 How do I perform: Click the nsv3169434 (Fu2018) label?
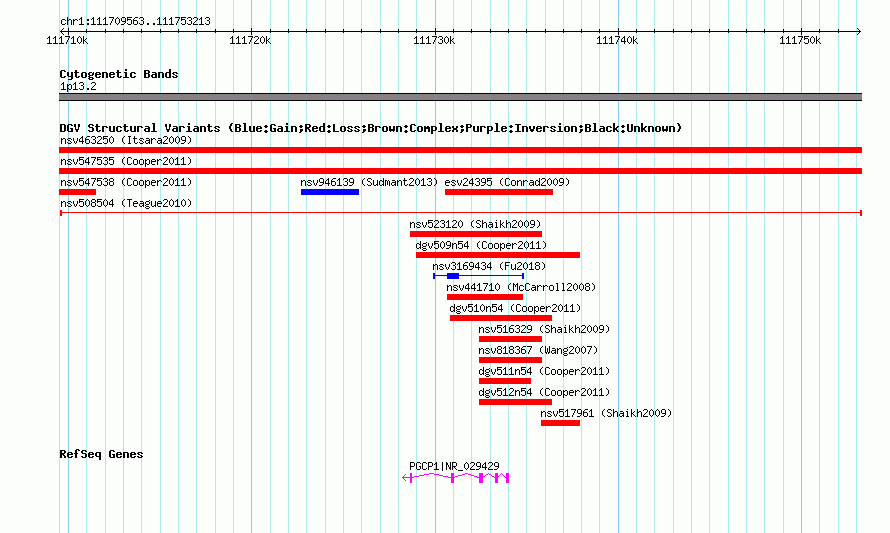pyautogui.click(x=489, y=266)
